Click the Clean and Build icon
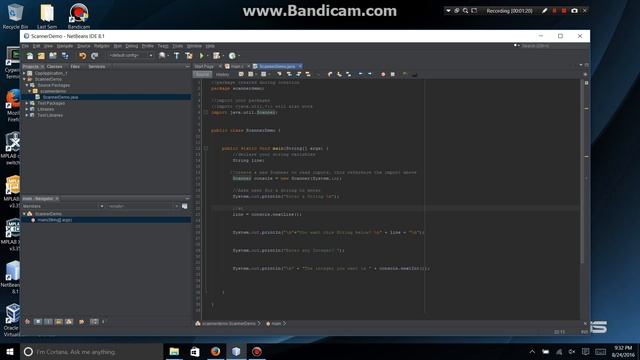The height and width of the screenshot is (360, 640). click(x=189, y=56)
